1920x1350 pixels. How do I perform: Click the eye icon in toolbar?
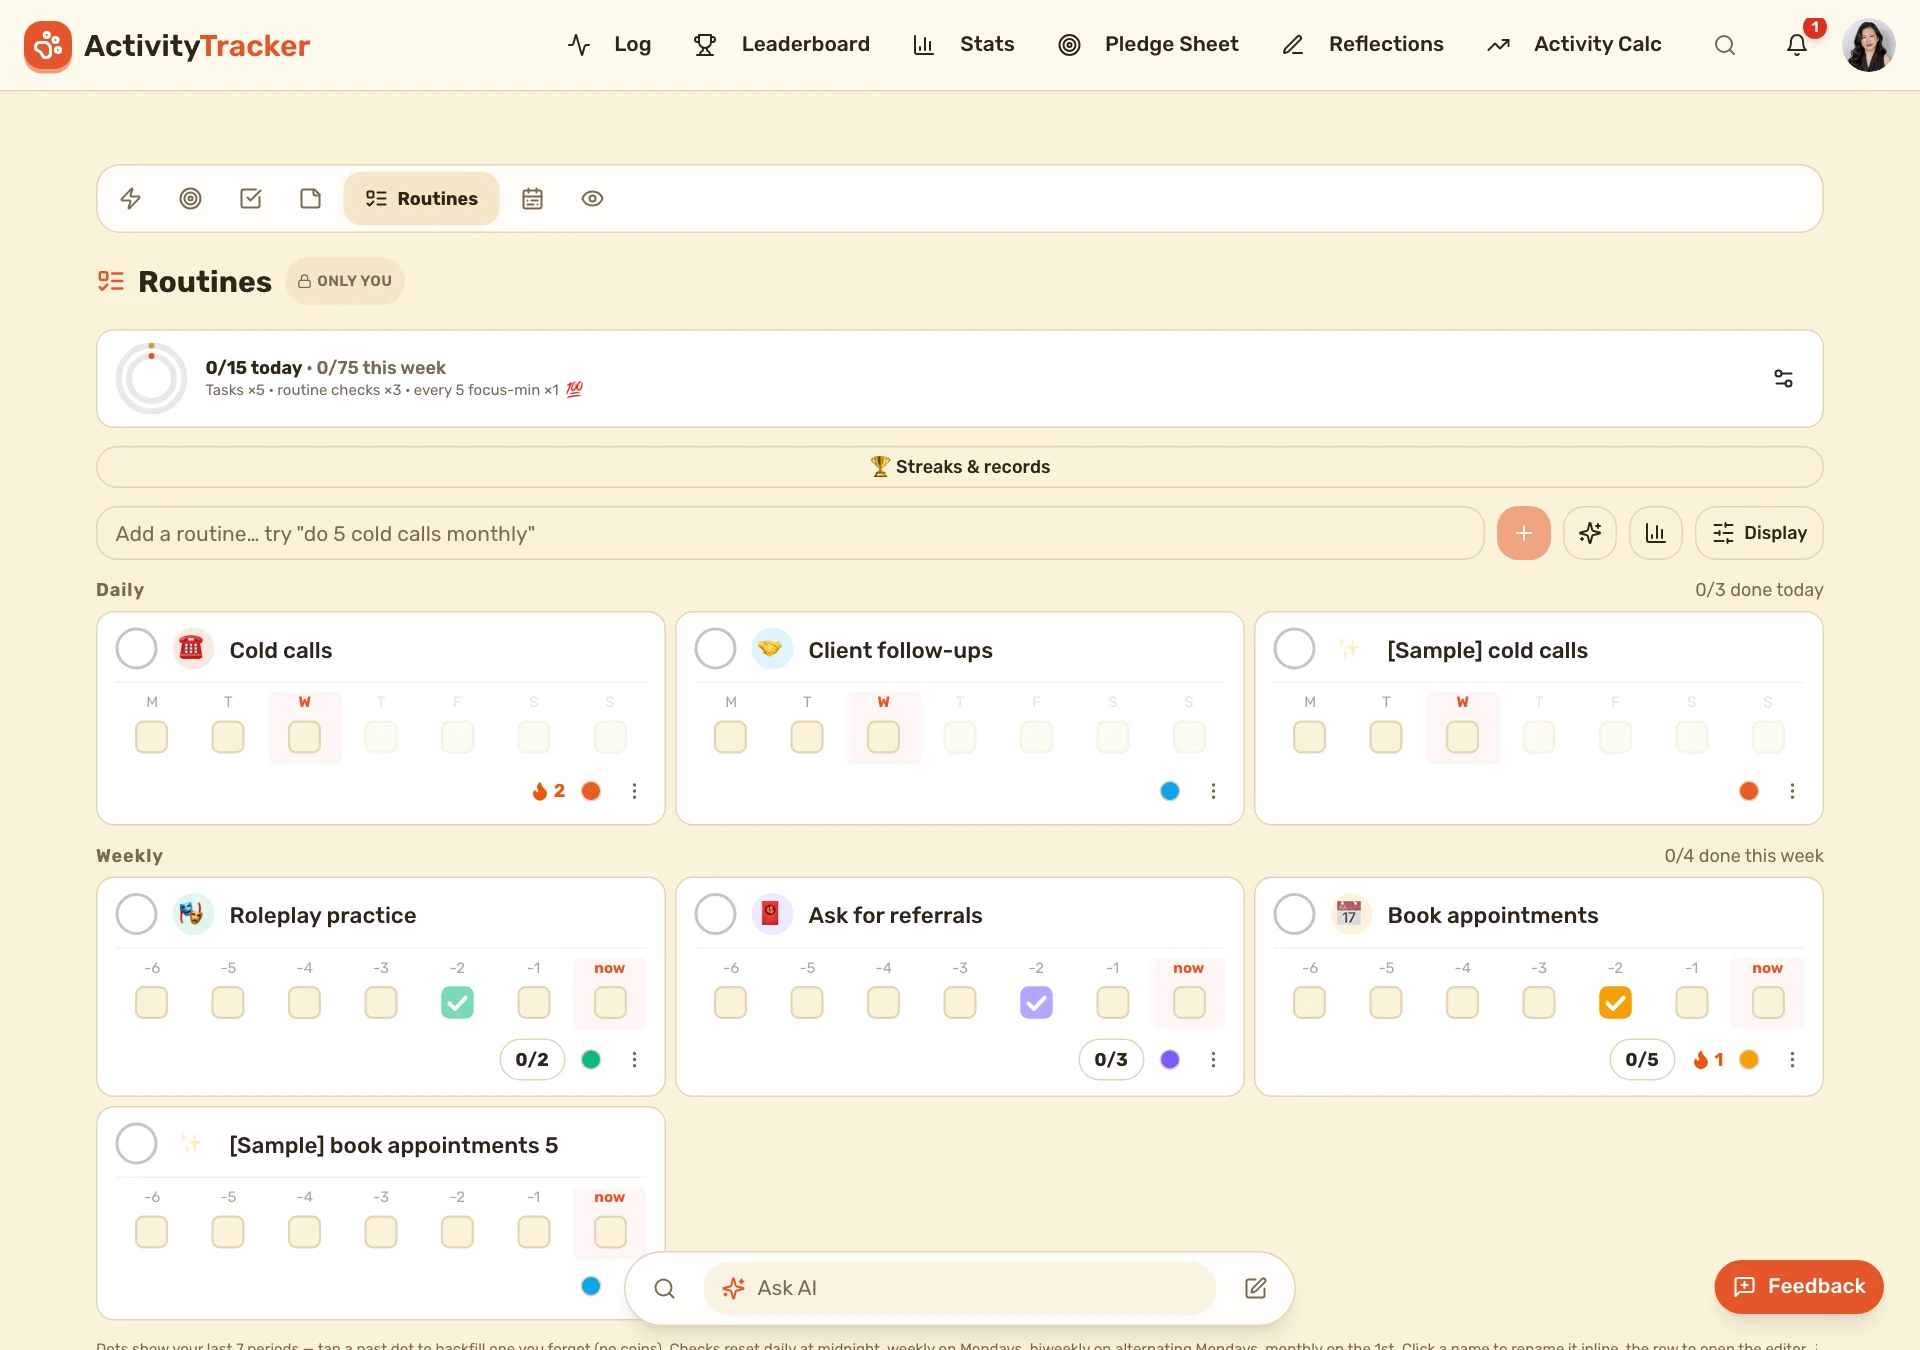[x=592, y=198]
